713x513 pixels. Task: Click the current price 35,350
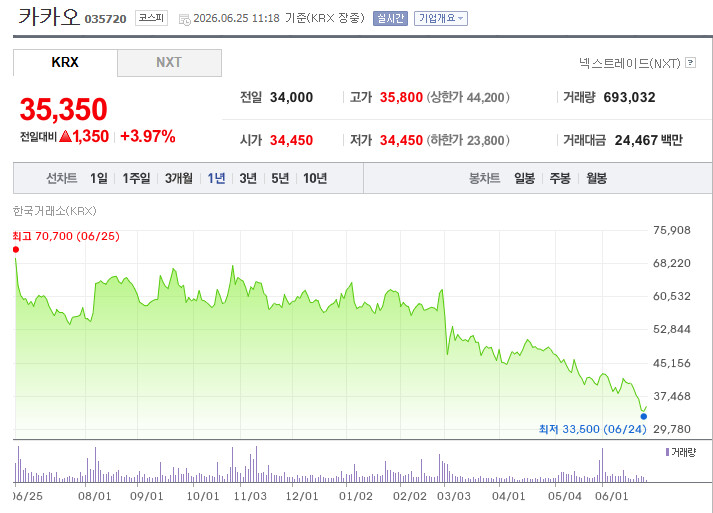point(64,110)
